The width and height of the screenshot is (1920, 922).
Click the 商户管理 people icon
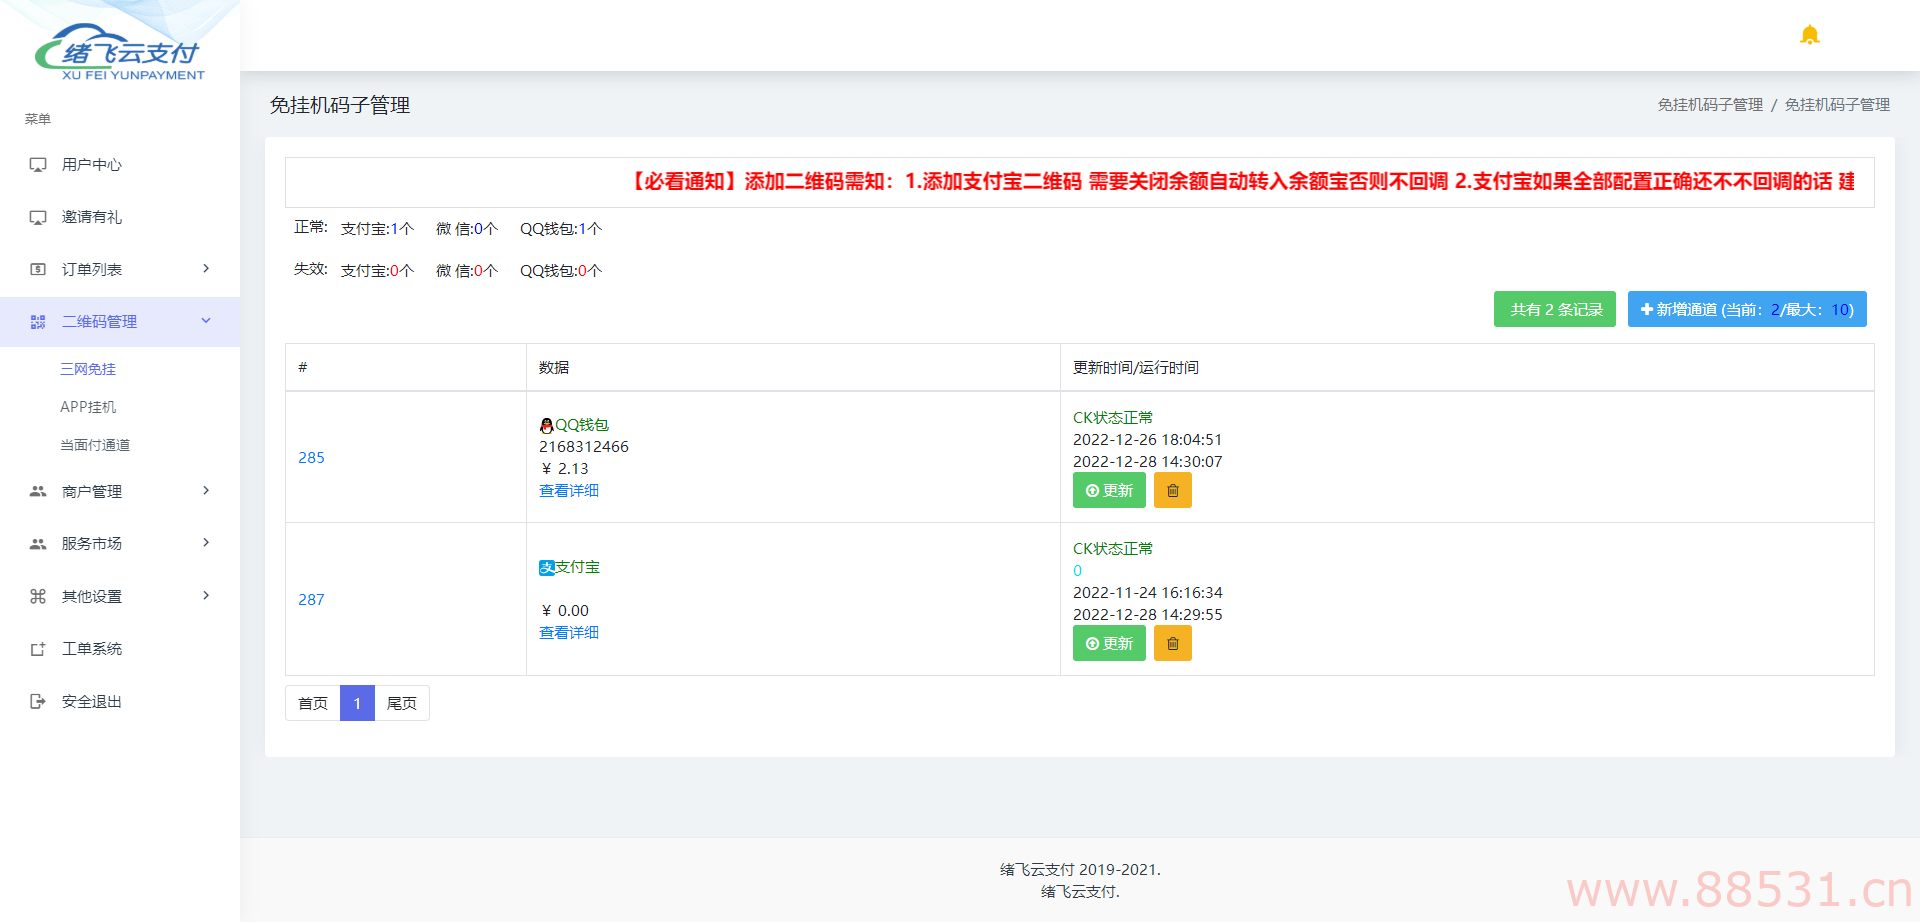[38, 491]
